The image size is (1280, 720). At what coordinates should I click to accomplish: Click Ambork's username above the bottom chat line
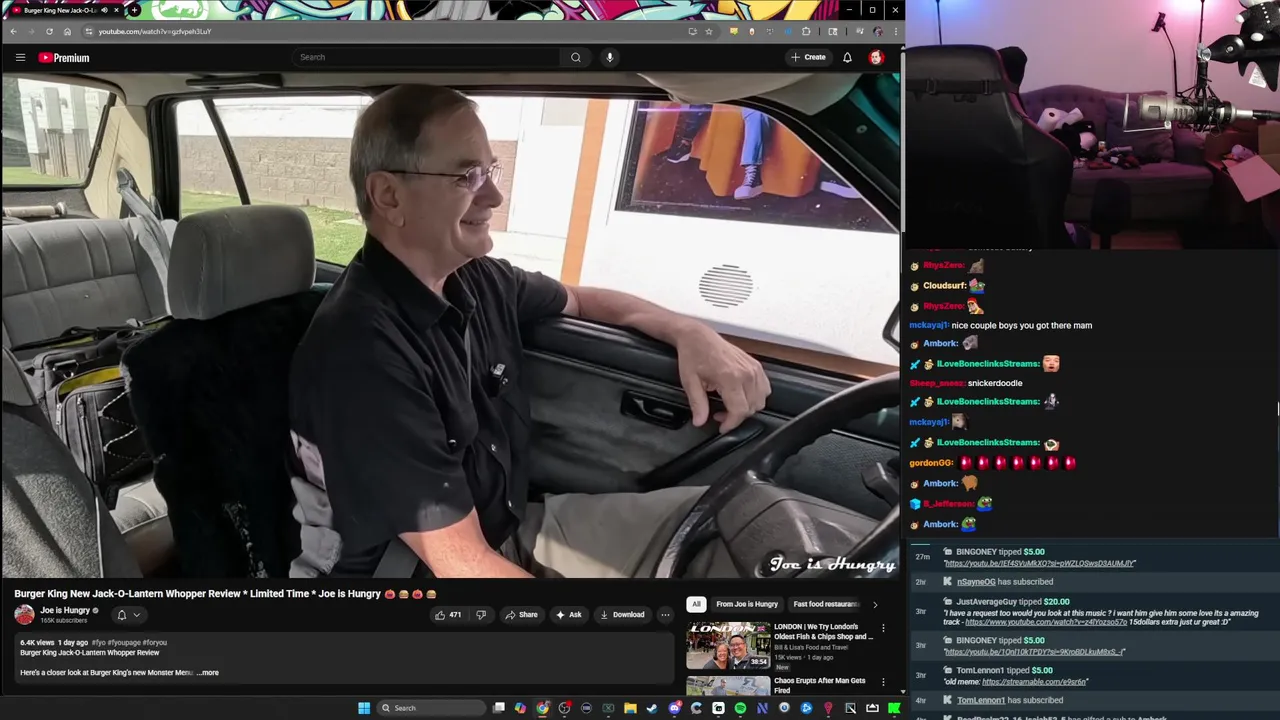[940, 483]
